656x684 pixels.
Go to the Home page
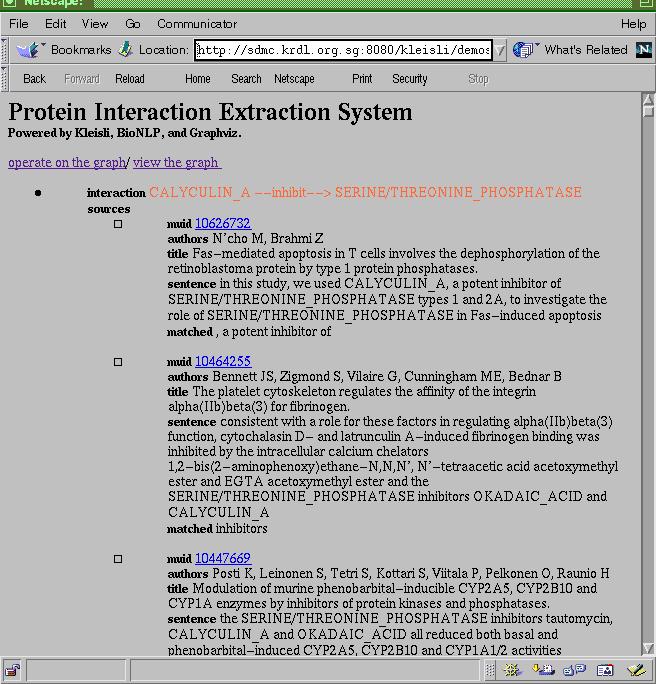click(198, 79)
